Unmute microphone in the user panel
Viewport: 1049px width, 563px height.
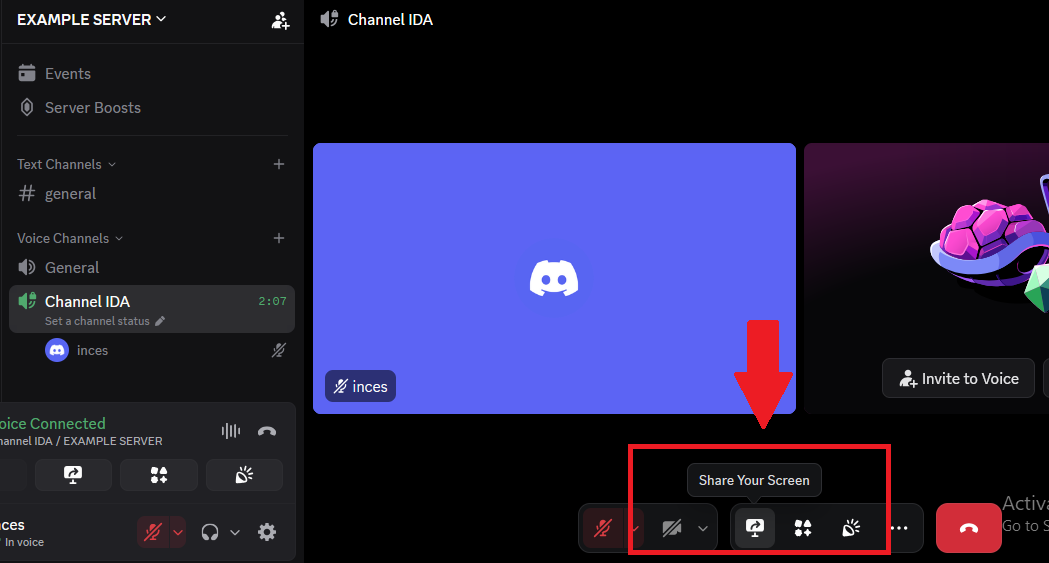coord(153,532)
